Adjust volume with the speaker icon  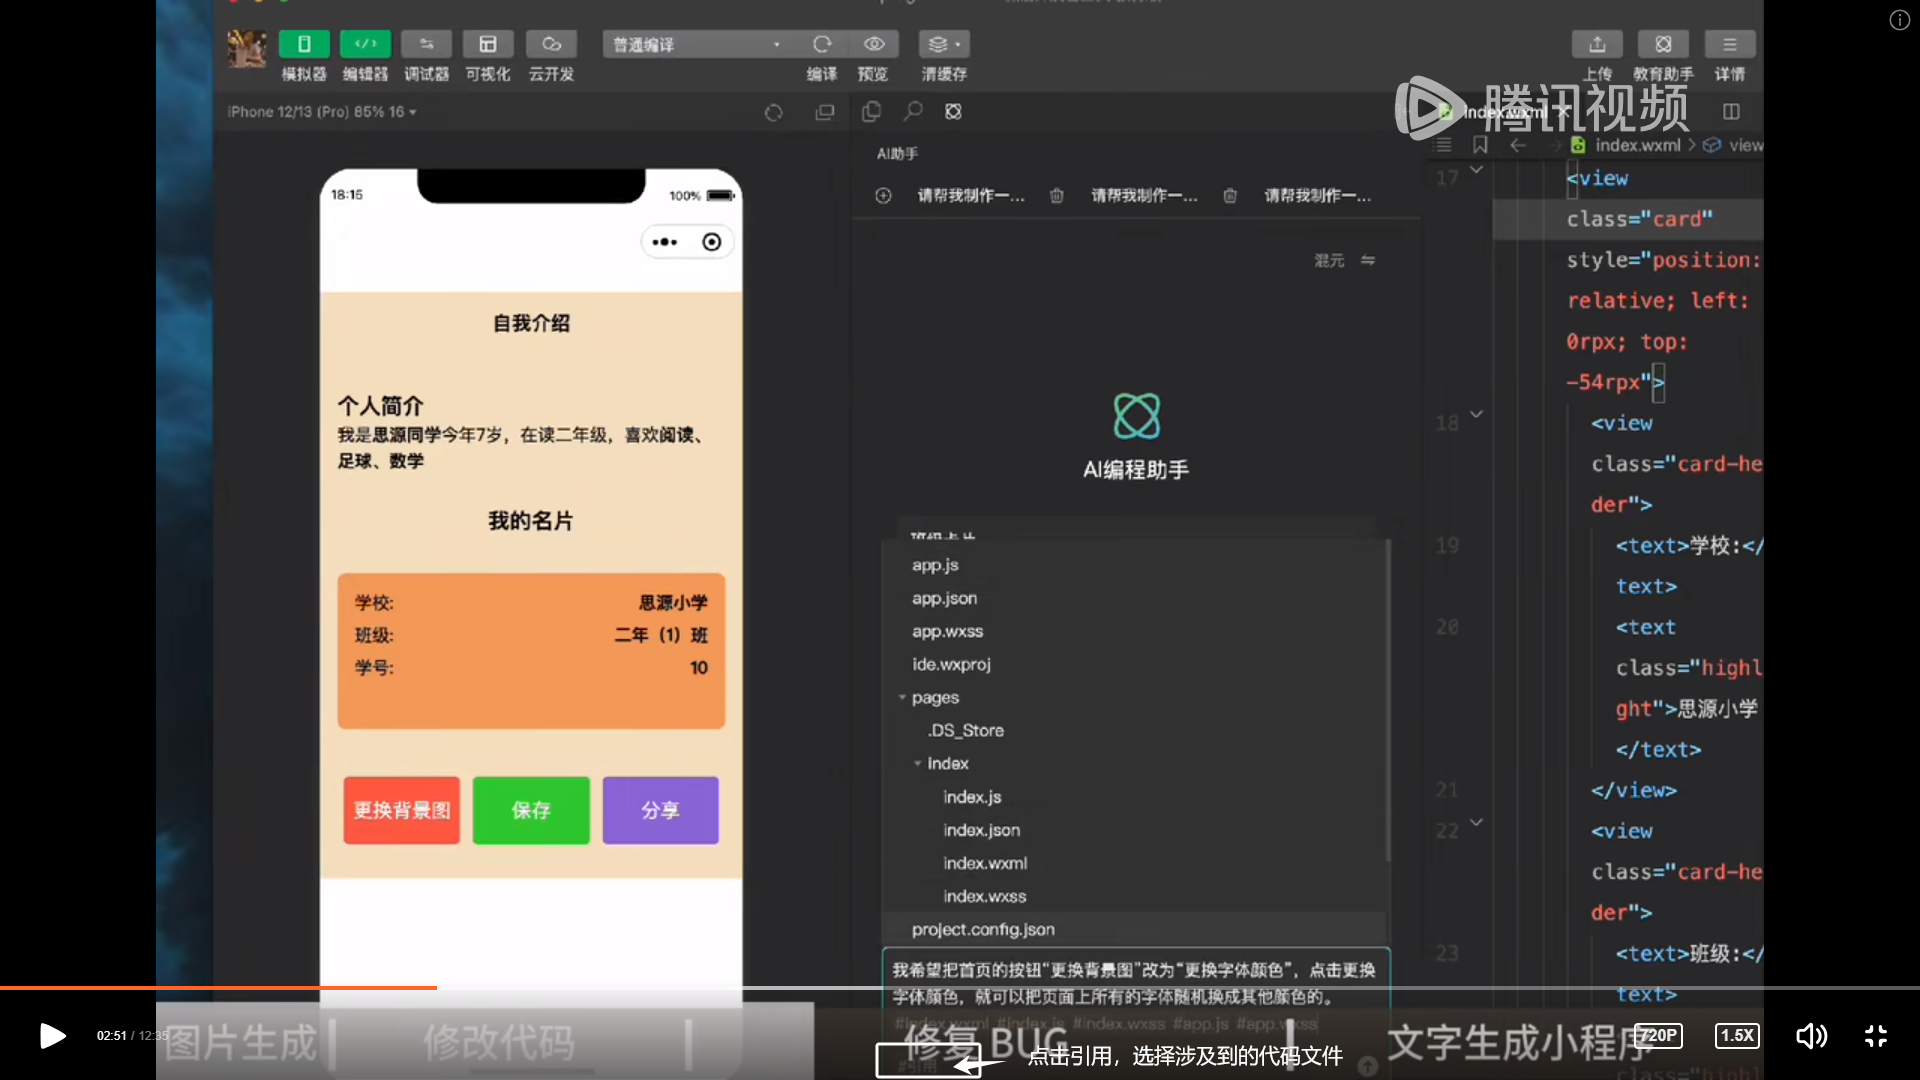pos(1811,1036)
